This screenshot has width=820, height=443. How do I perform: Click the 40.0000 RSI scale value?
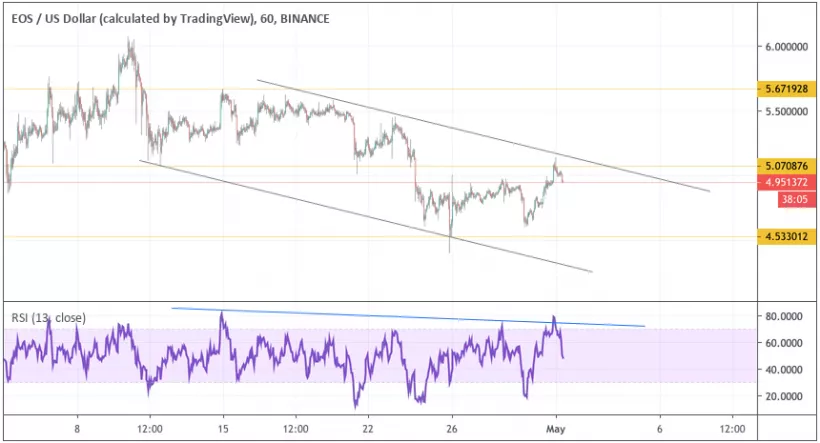(x=783, y=370)
